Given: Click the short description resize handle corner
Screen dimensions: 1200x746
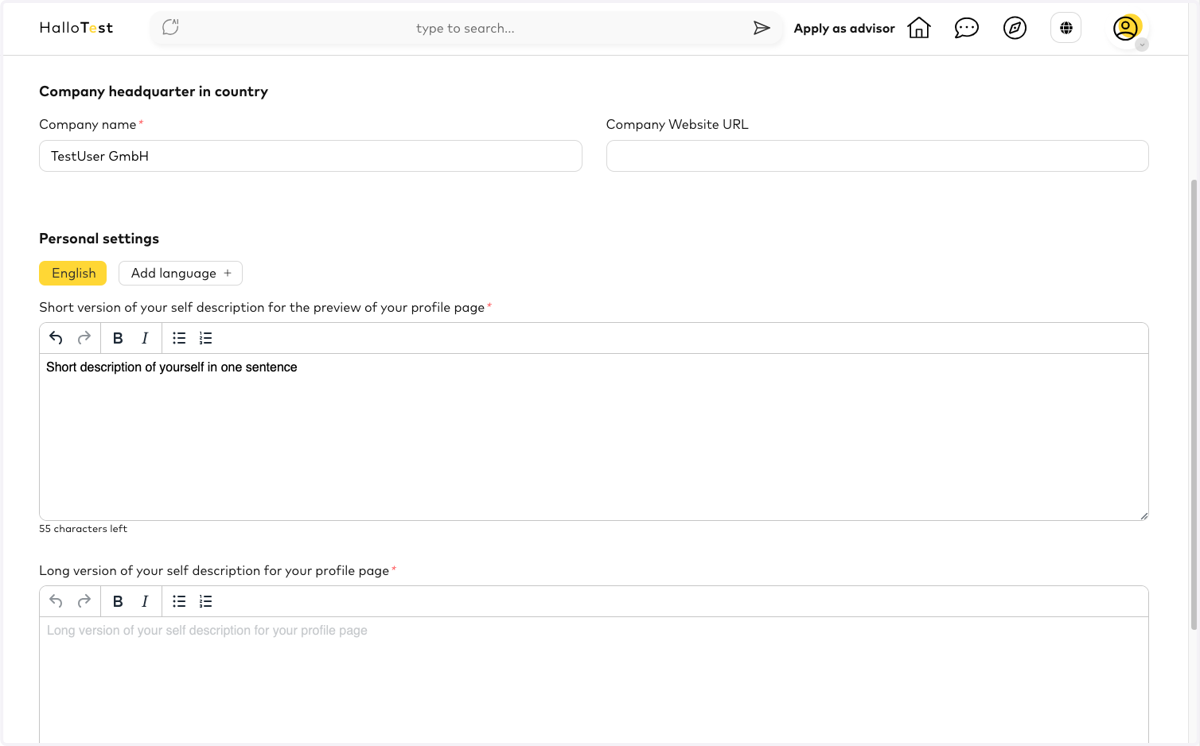Looking at the screenshot, I should coord(1143,515).
